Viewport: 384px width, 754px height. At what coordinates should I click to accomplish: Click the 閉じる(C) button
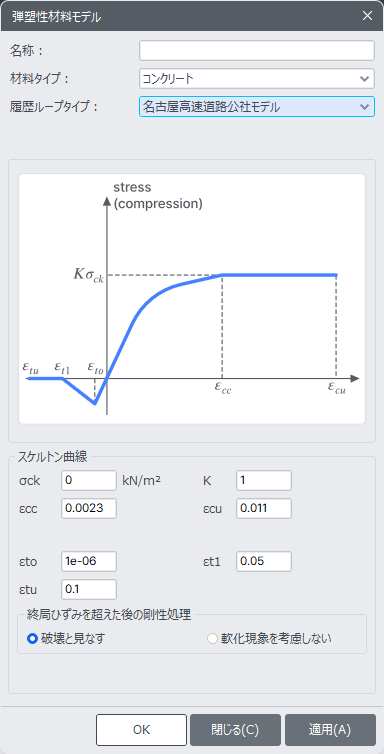235,729
